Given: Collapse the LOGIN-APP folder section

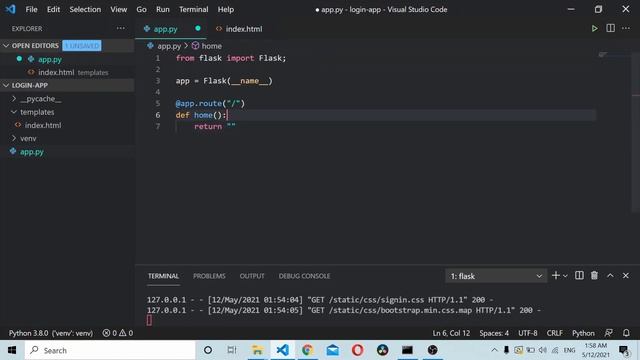Looking at the screenshot, I should tap(6, 85).
